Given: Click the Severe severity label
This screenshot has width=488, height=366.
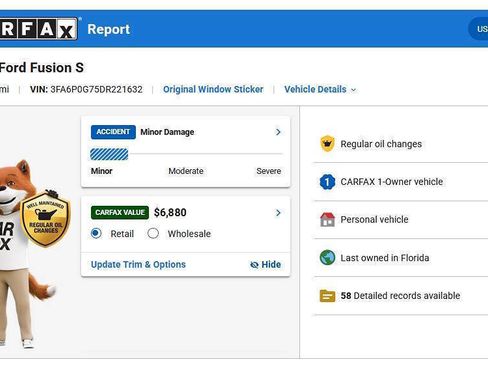Looking at the screenshot, I should pos(269,171).
